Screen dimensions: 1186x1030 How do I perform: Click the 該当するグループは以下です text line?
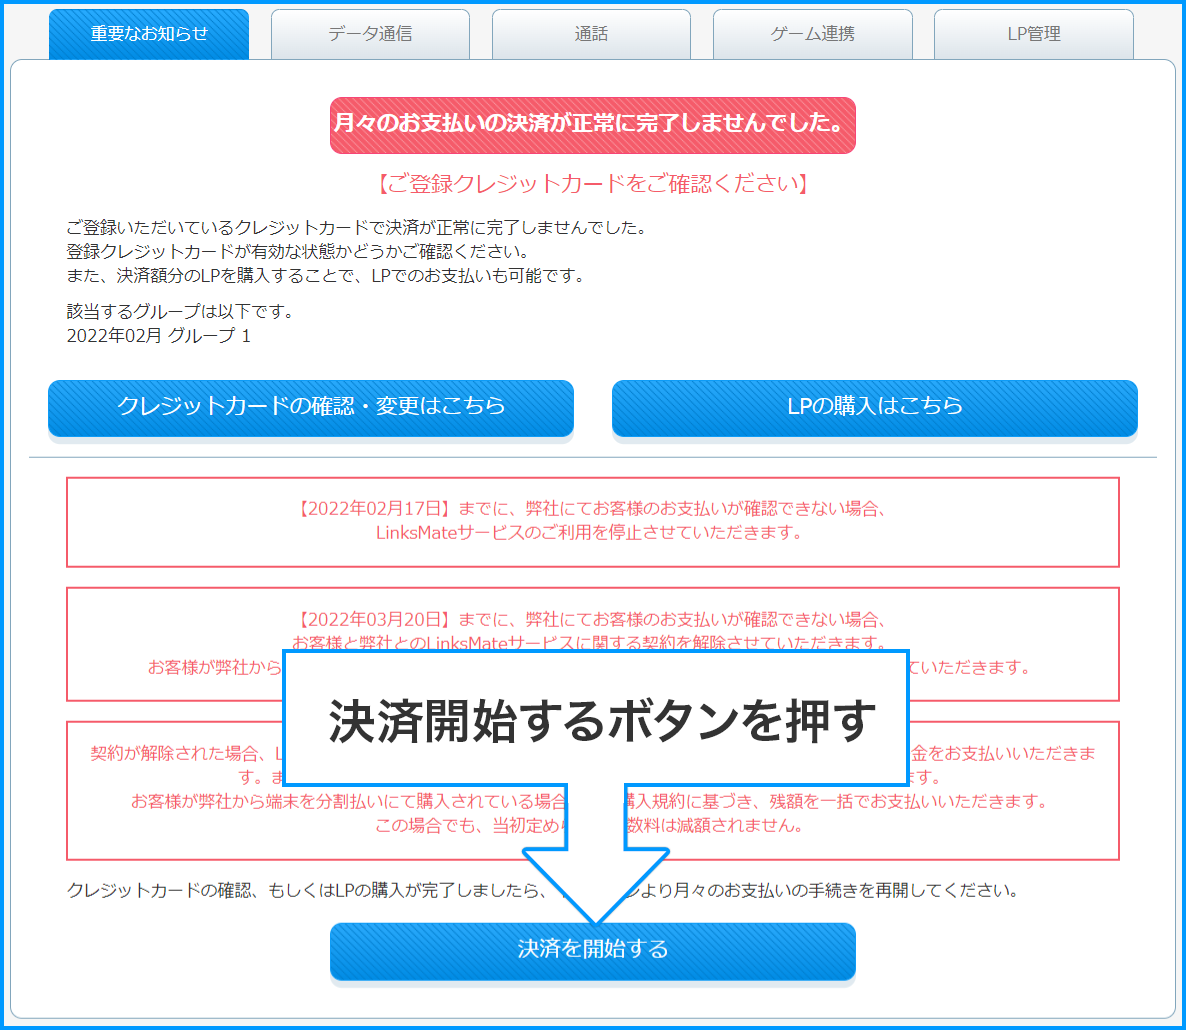(x=180, y=312)
